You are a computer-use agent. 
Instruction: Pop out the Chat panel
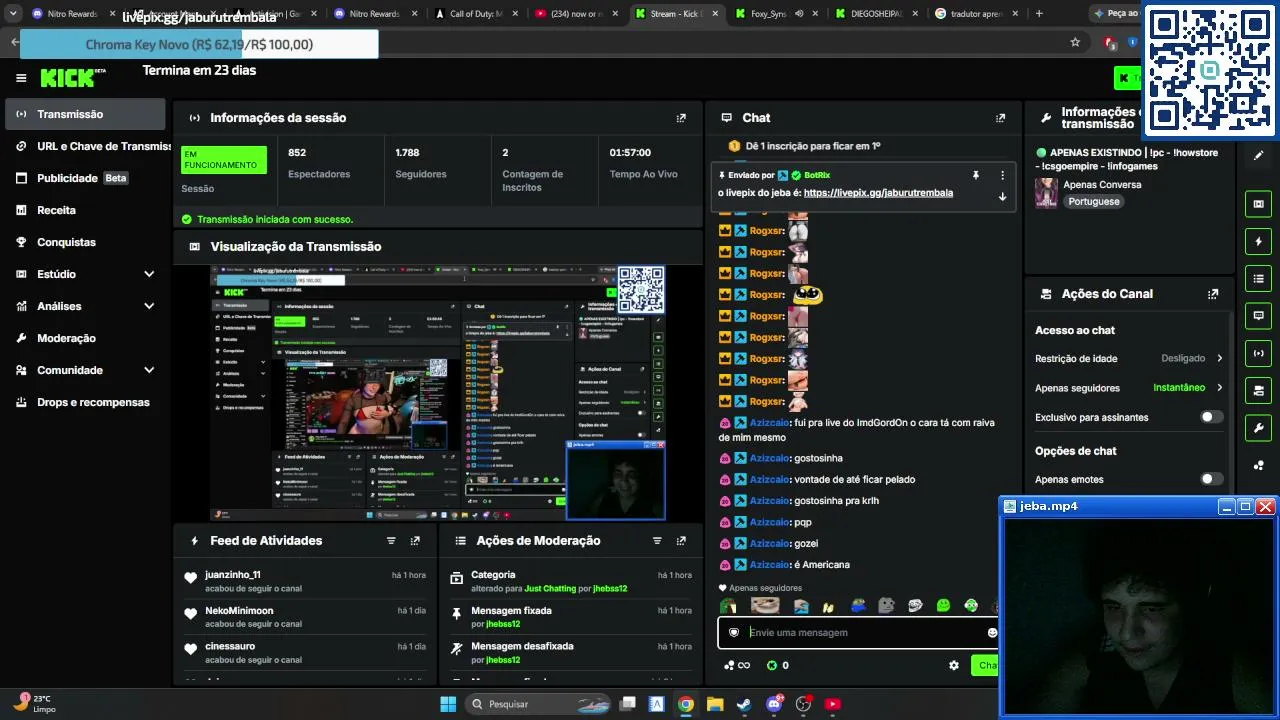1000,118
